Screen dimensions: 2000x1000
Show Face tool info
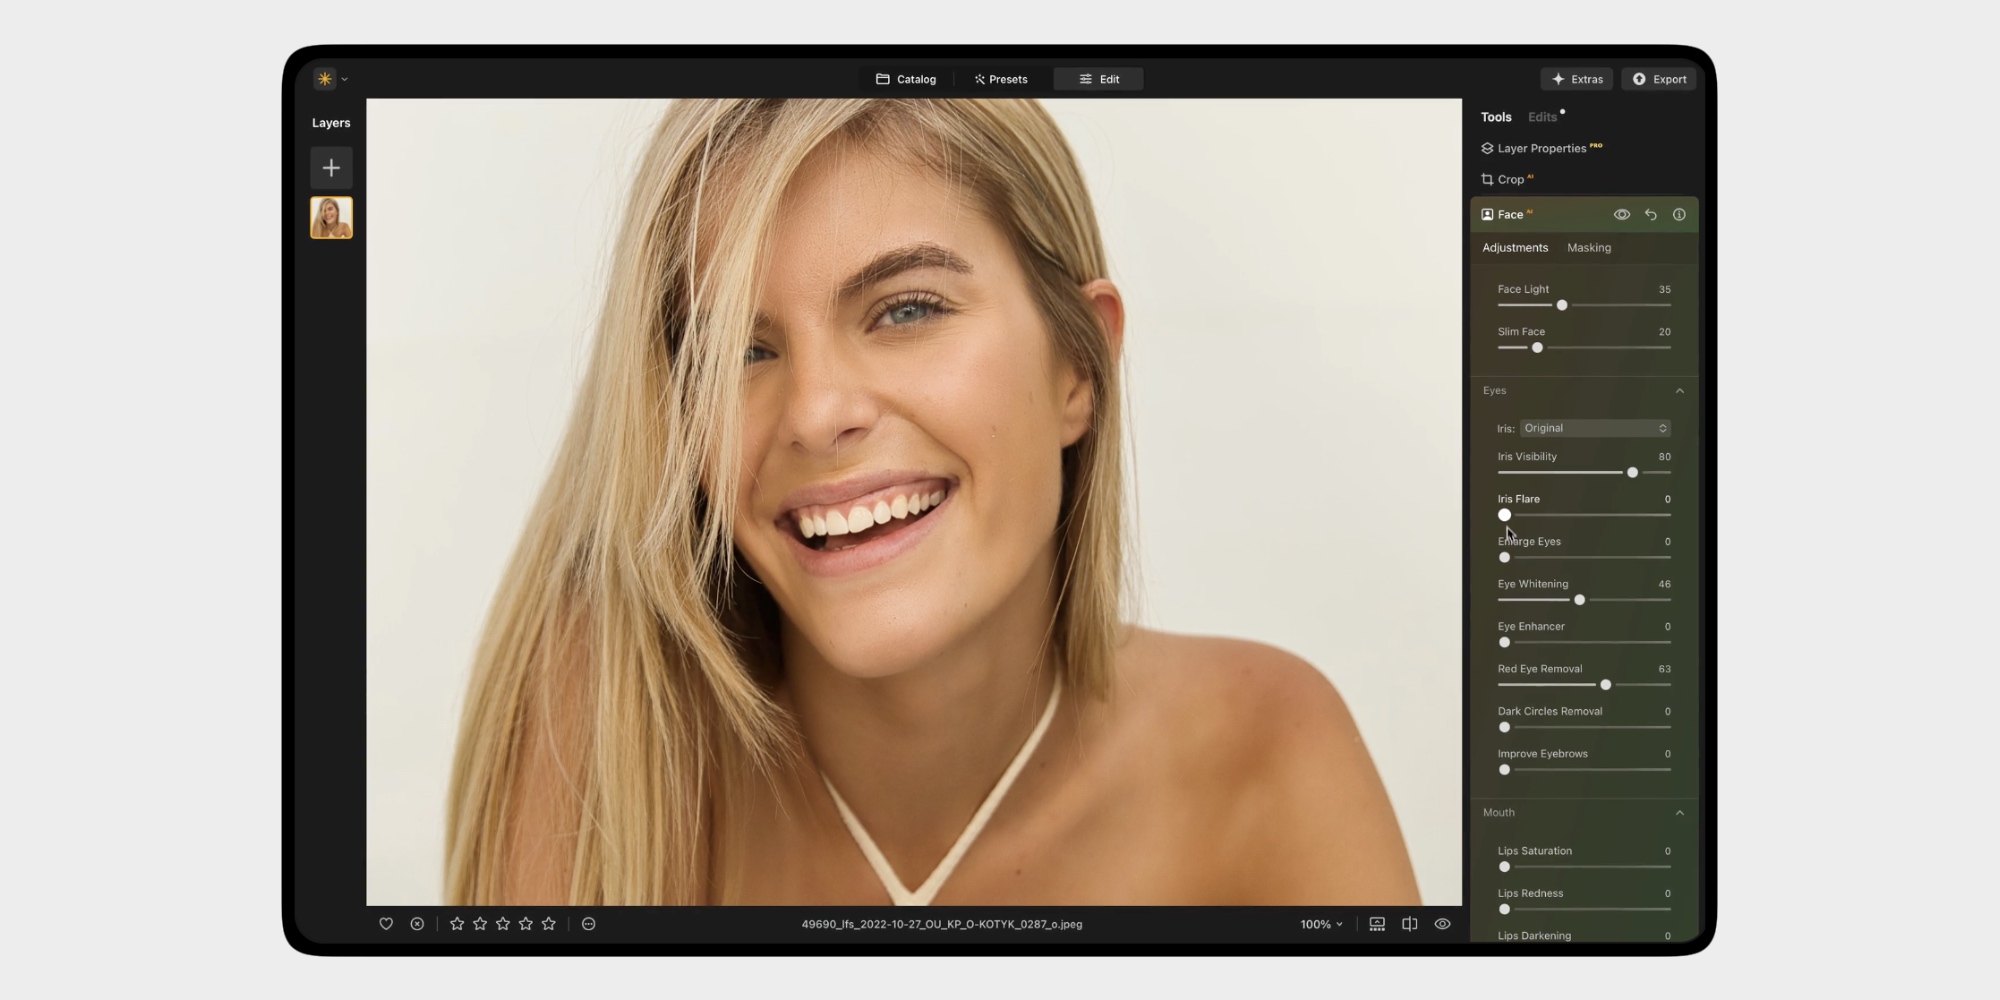click(1679, 215)
